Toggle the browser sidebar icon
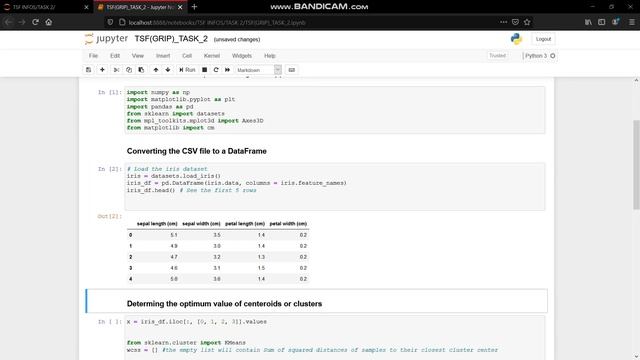The height and width of the screenshot is (360, 640). pos(602,22)
